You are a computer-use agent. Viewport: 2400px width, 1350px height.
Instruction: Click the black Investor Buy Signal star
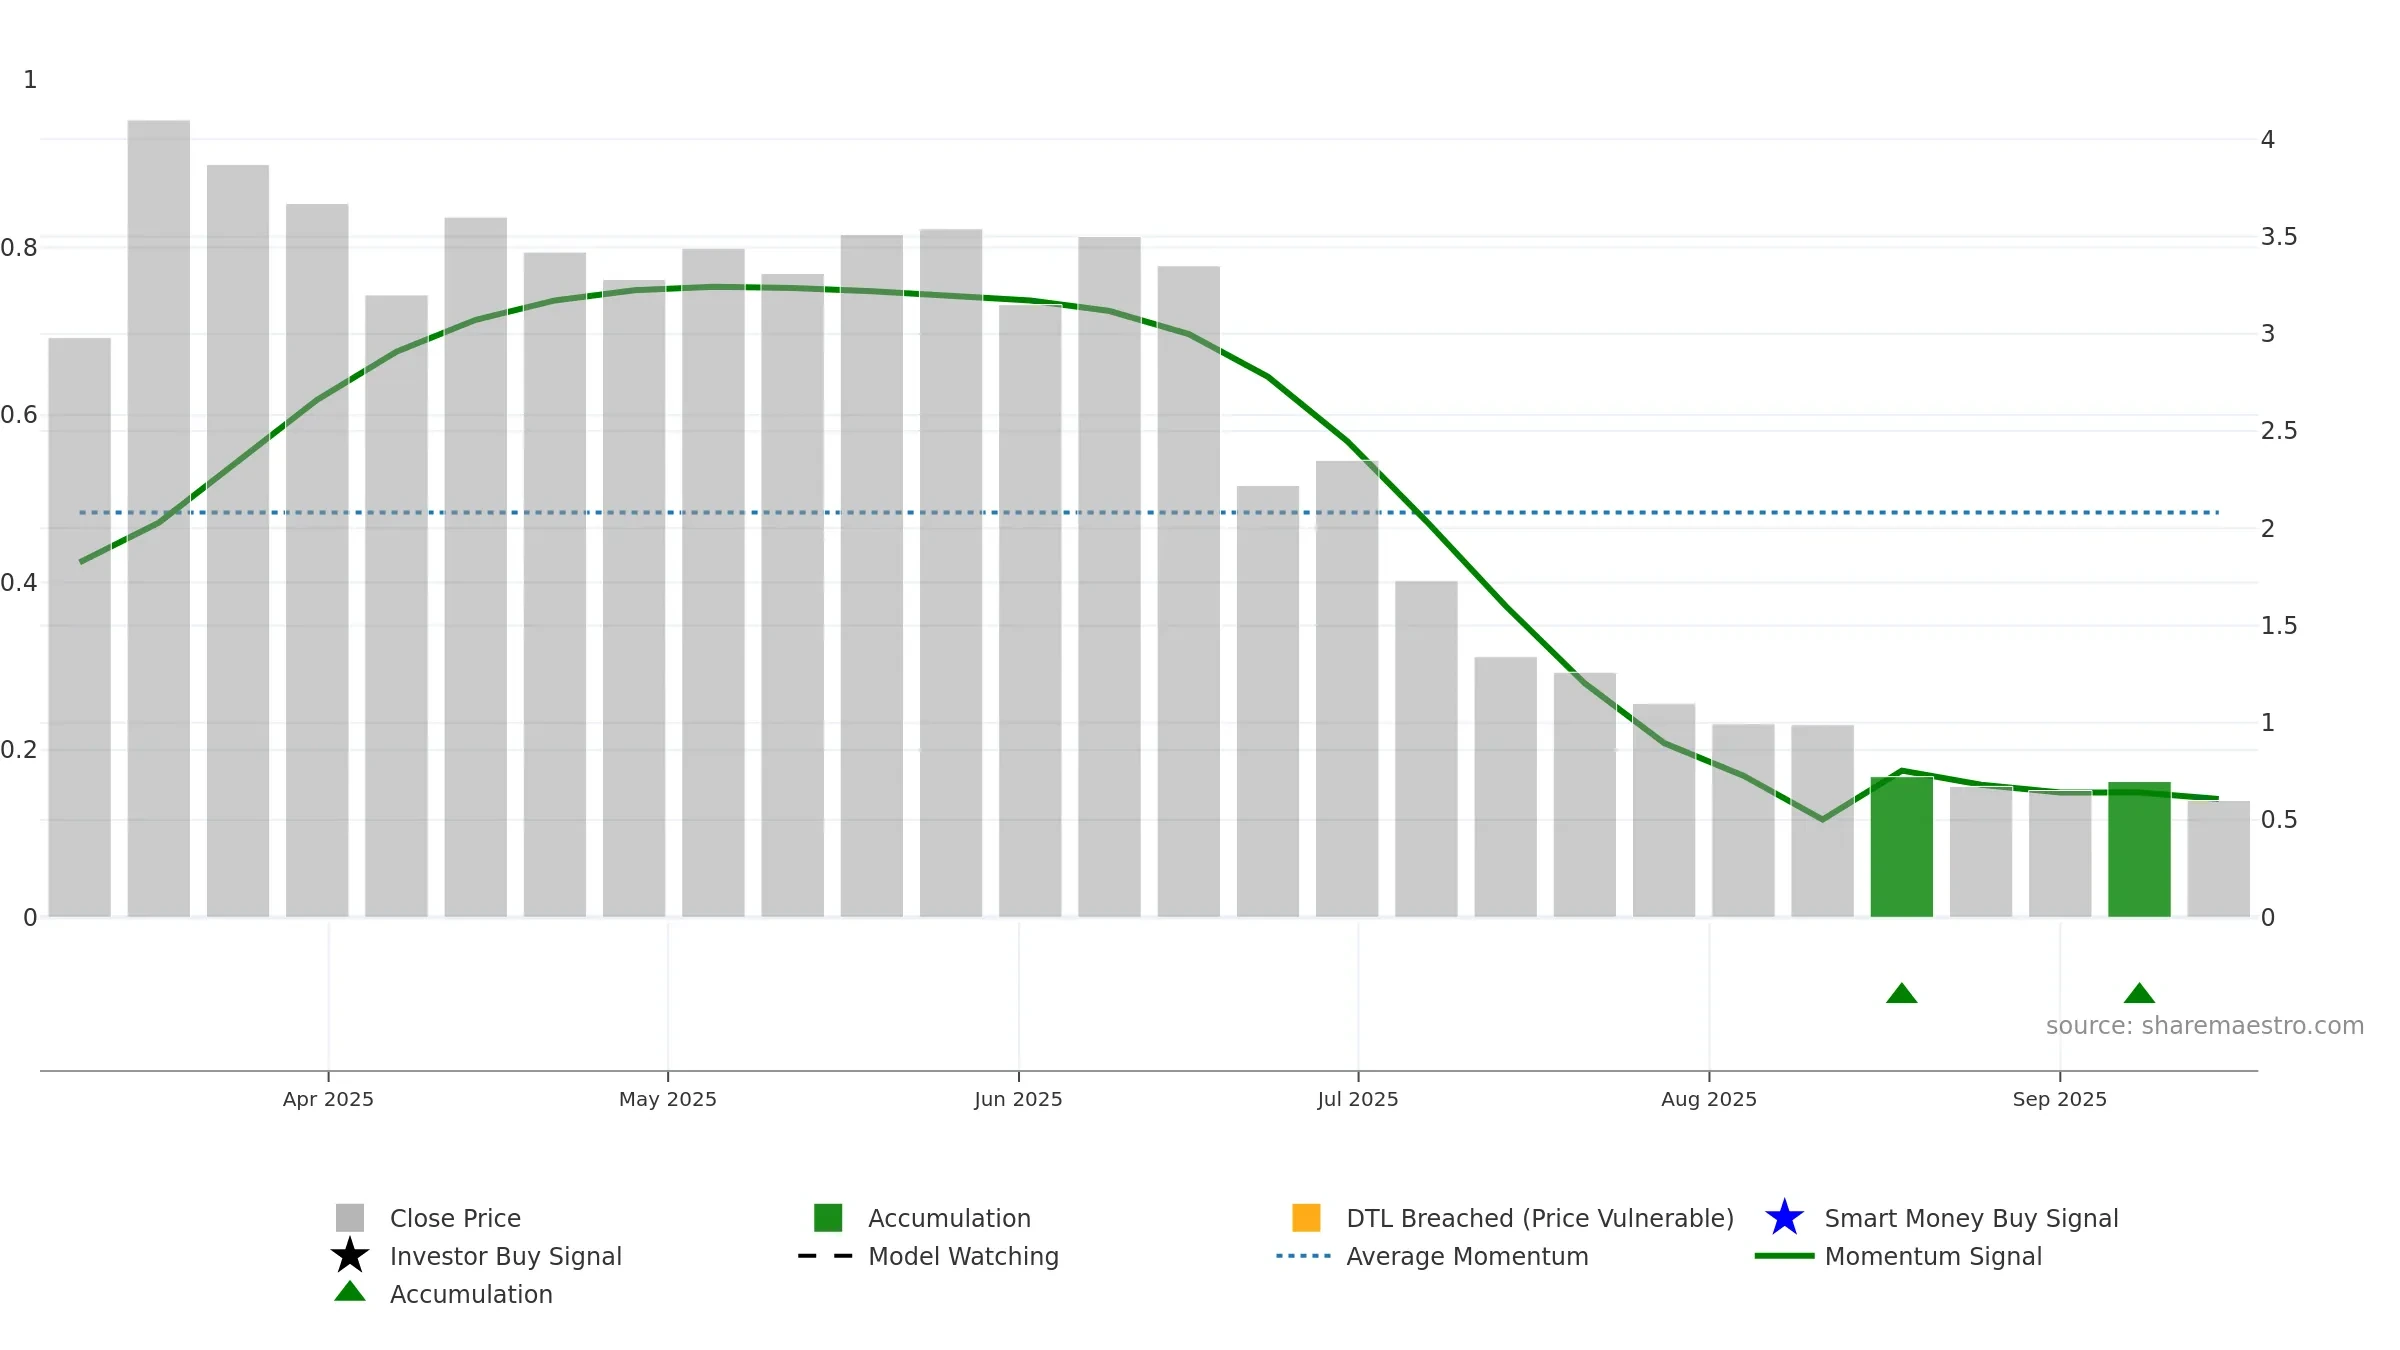click(350, 1255)
